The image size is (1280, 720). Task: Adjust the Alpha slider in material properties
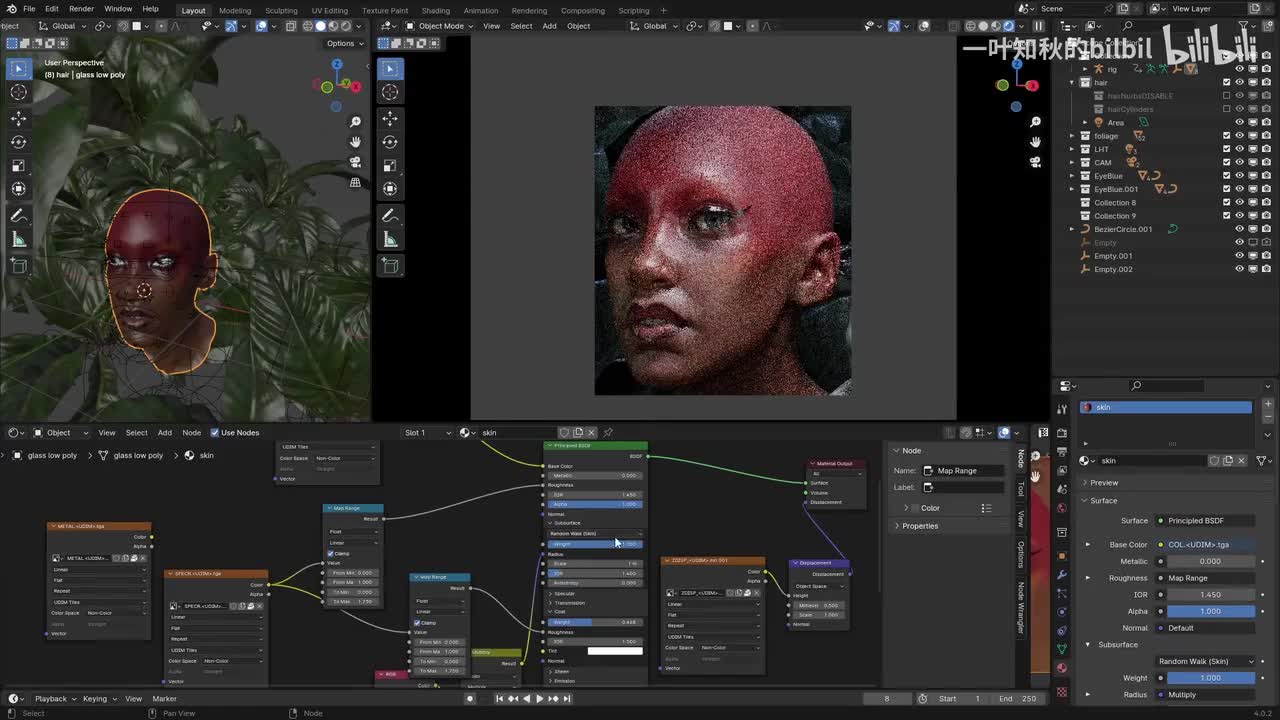1210,611
